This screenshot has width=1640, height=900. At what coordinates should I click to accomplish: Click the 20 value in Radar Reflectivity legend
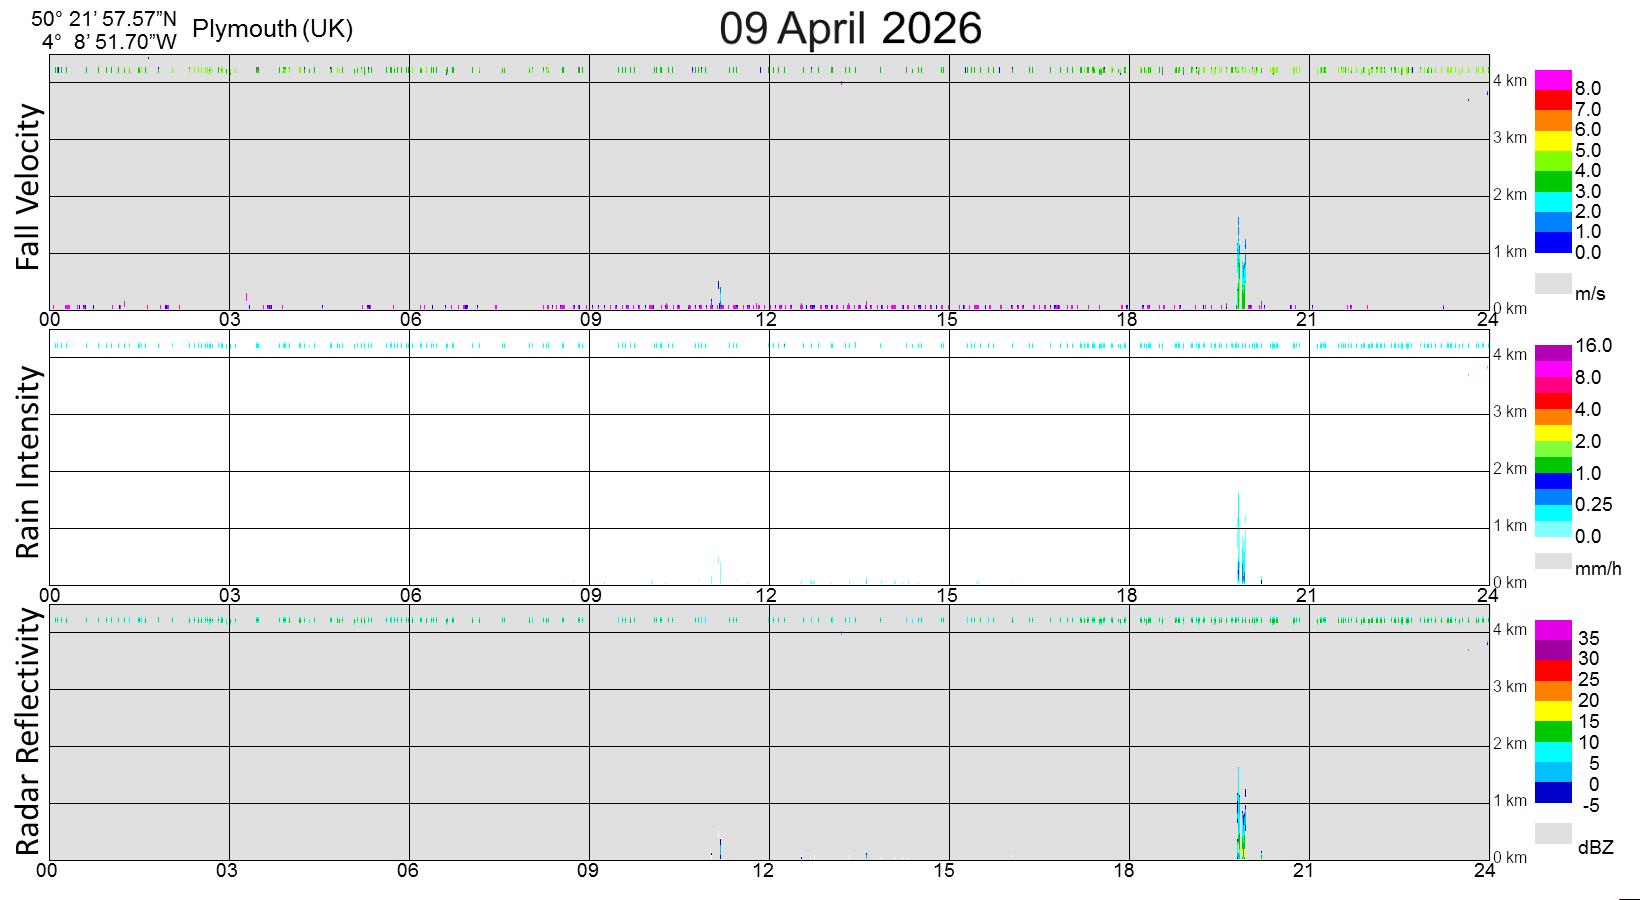(1589, 701)
